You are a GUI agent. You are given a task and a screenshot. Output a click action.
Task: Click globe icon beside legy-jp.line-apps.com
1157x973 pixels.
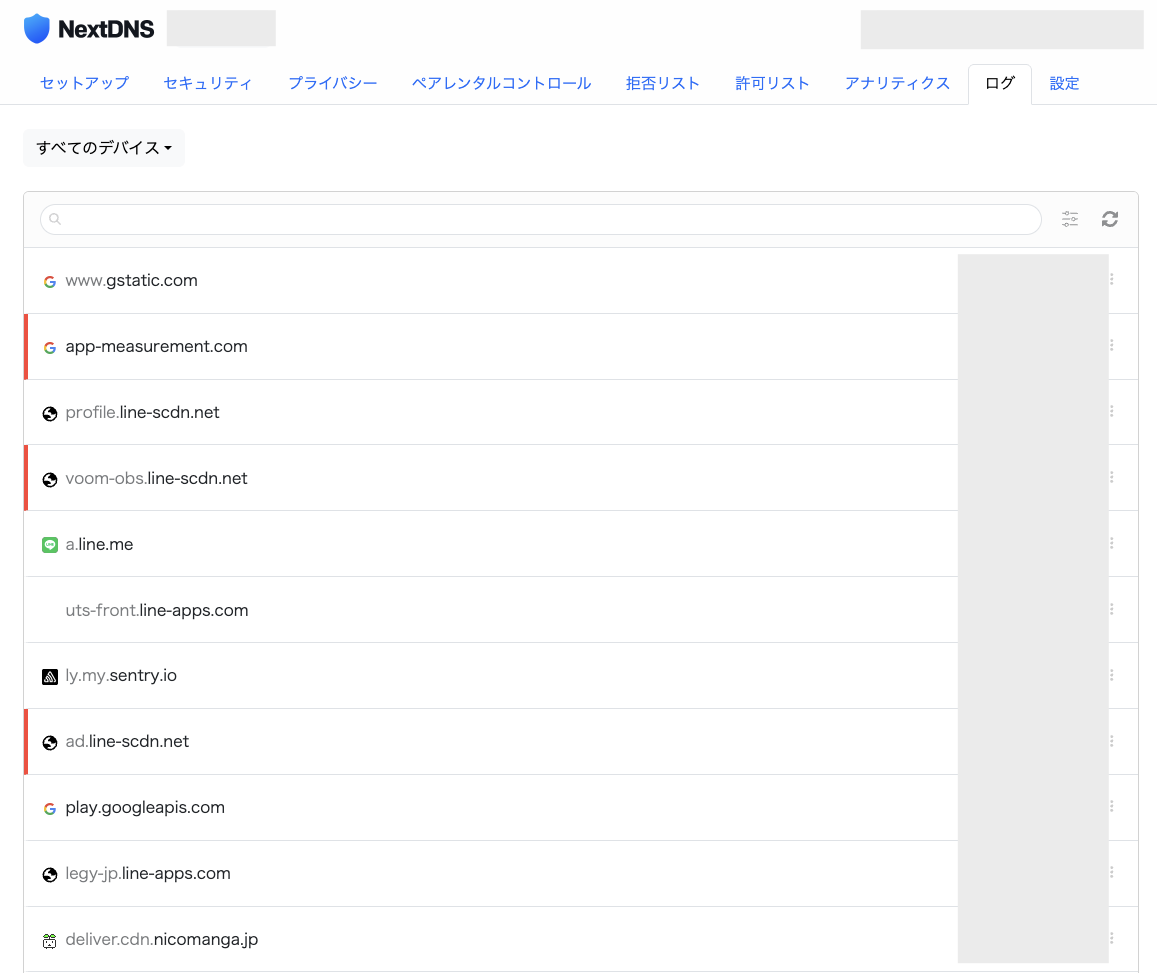point(49,875)
